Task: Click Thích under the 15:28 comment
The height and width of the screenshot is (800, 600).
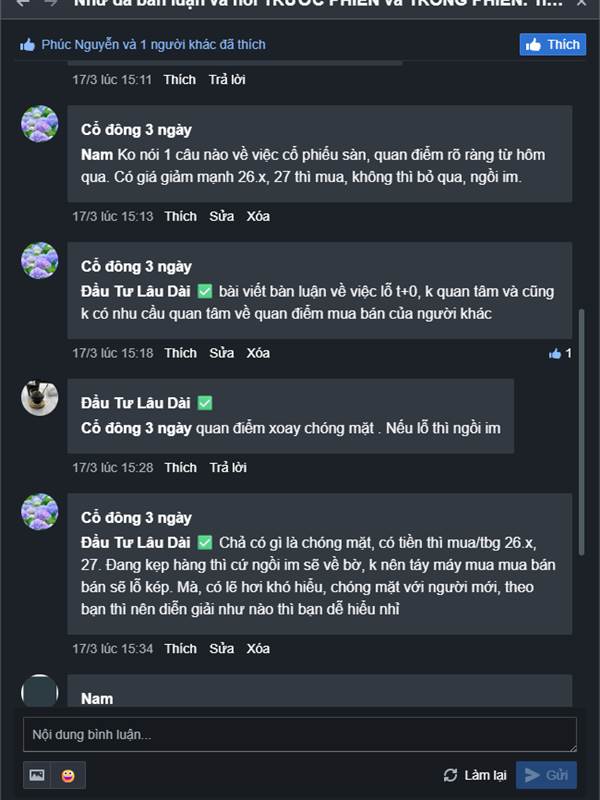Action: point(180,467)
